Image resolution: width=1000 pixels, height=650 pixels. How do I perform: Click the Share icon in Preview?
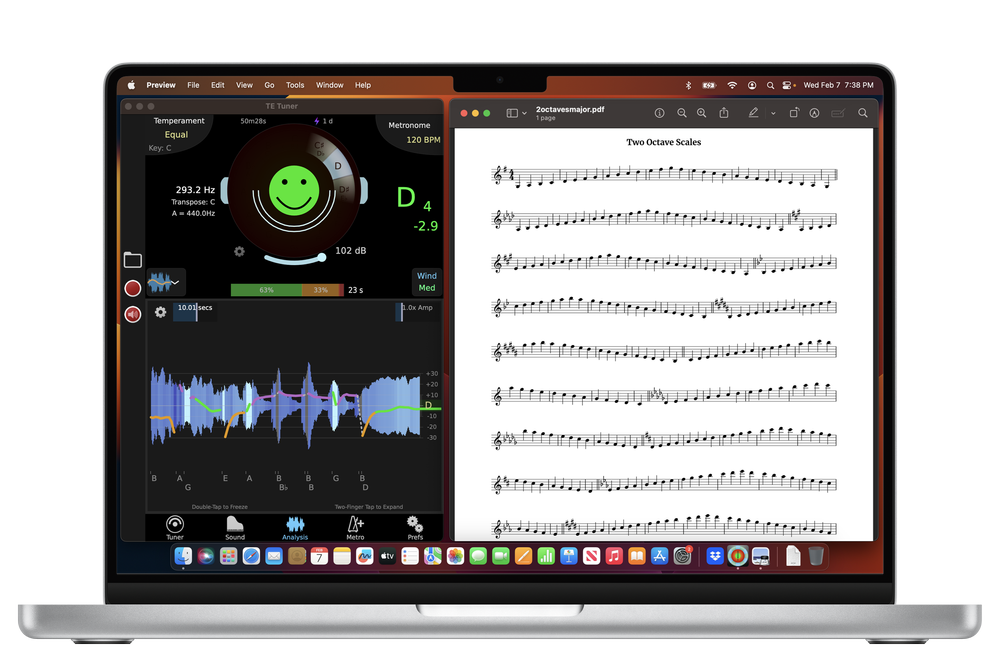pyautogui.click(x=723, y=112)
